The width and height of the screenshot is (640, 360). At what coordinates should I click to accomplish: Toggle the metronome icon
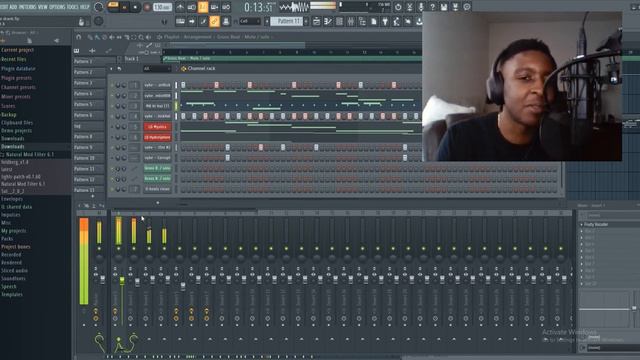(180, 7)
